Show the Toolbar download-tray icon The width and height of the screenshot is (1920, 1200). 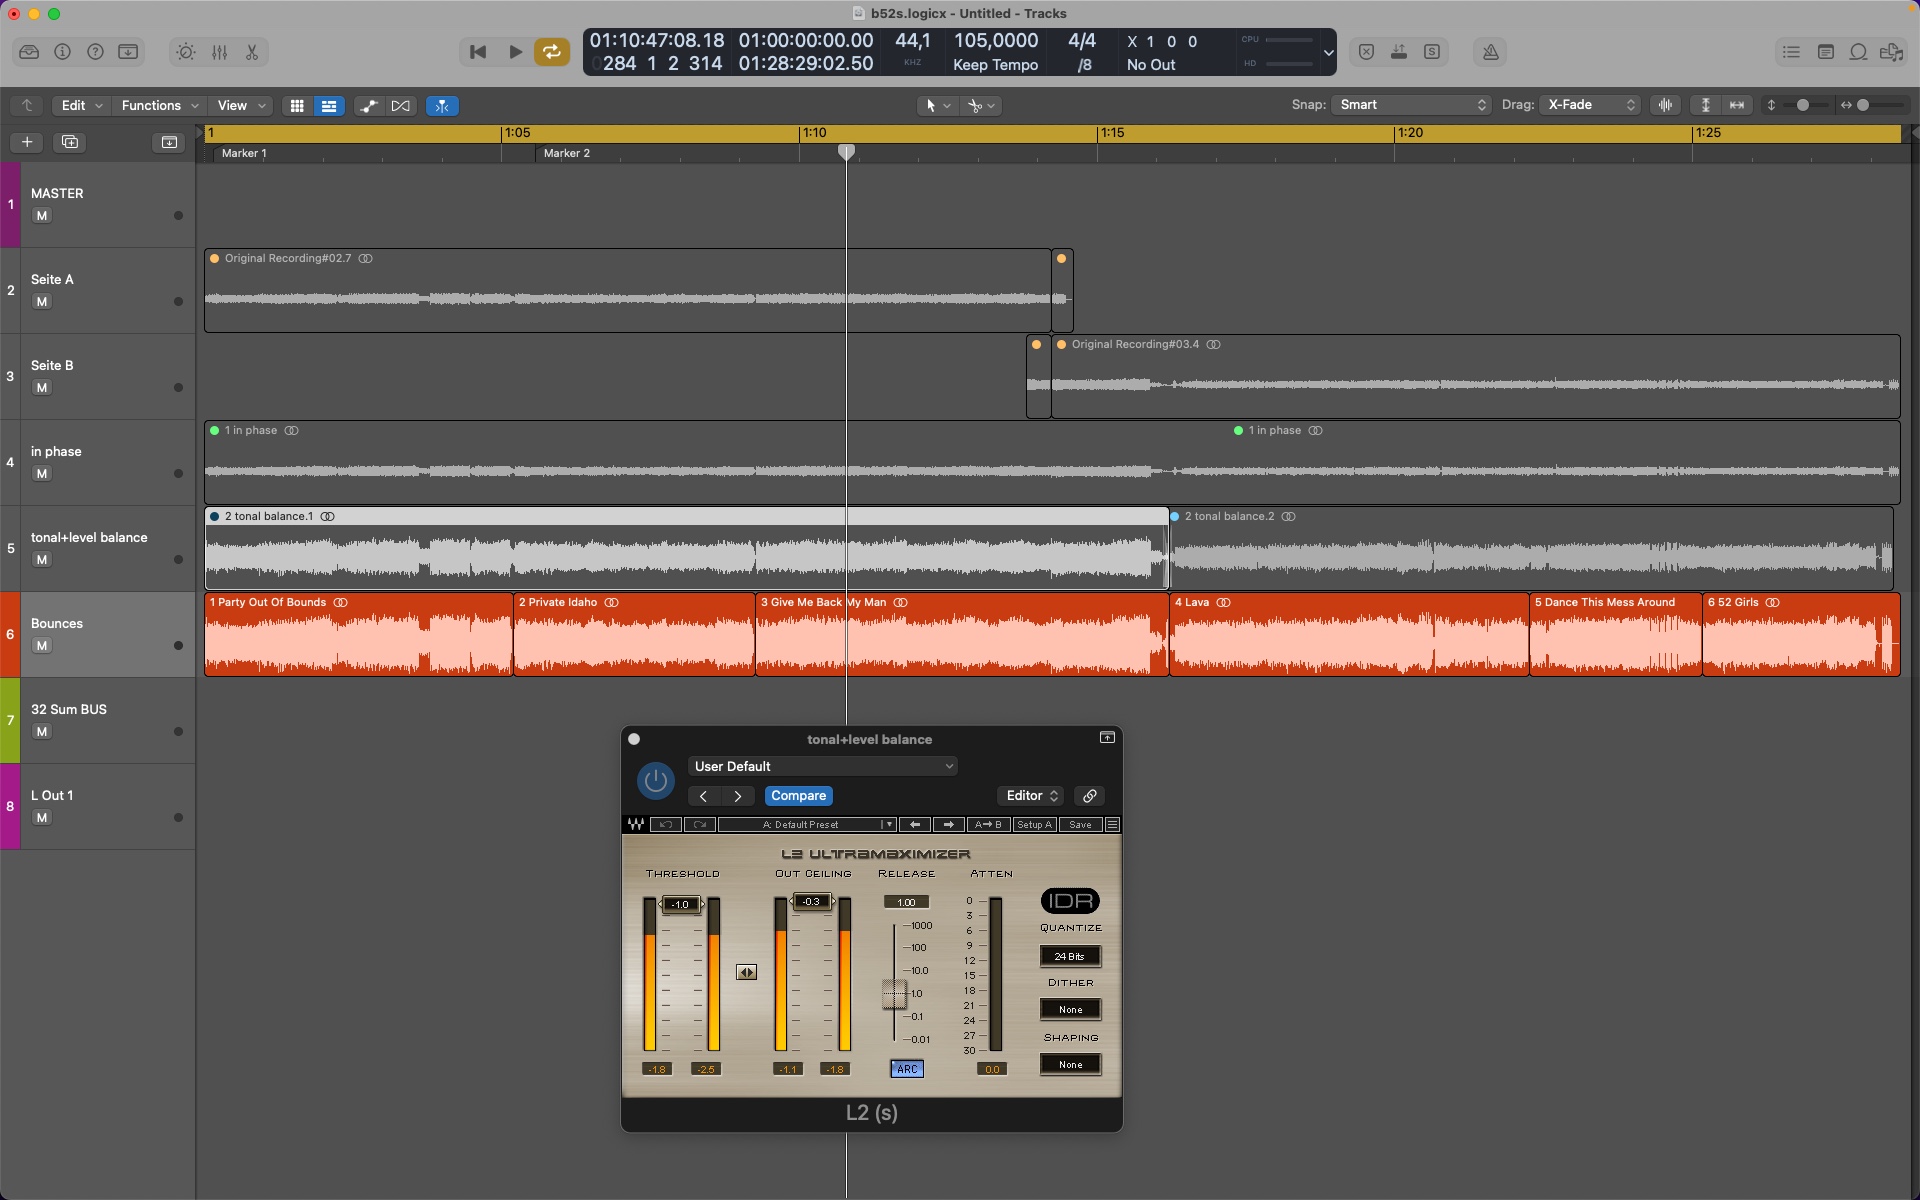pyautogui.click(x=128, y=52)
